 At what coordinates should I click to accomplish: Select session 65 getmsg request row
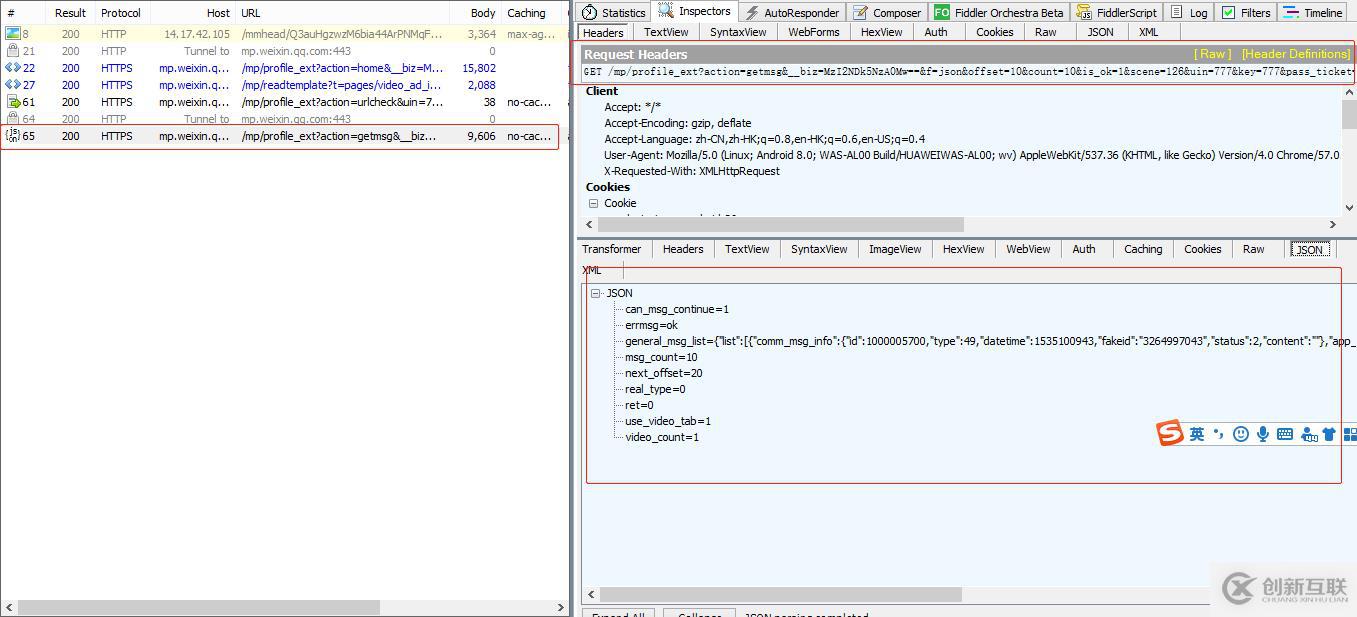coord(280,136)
